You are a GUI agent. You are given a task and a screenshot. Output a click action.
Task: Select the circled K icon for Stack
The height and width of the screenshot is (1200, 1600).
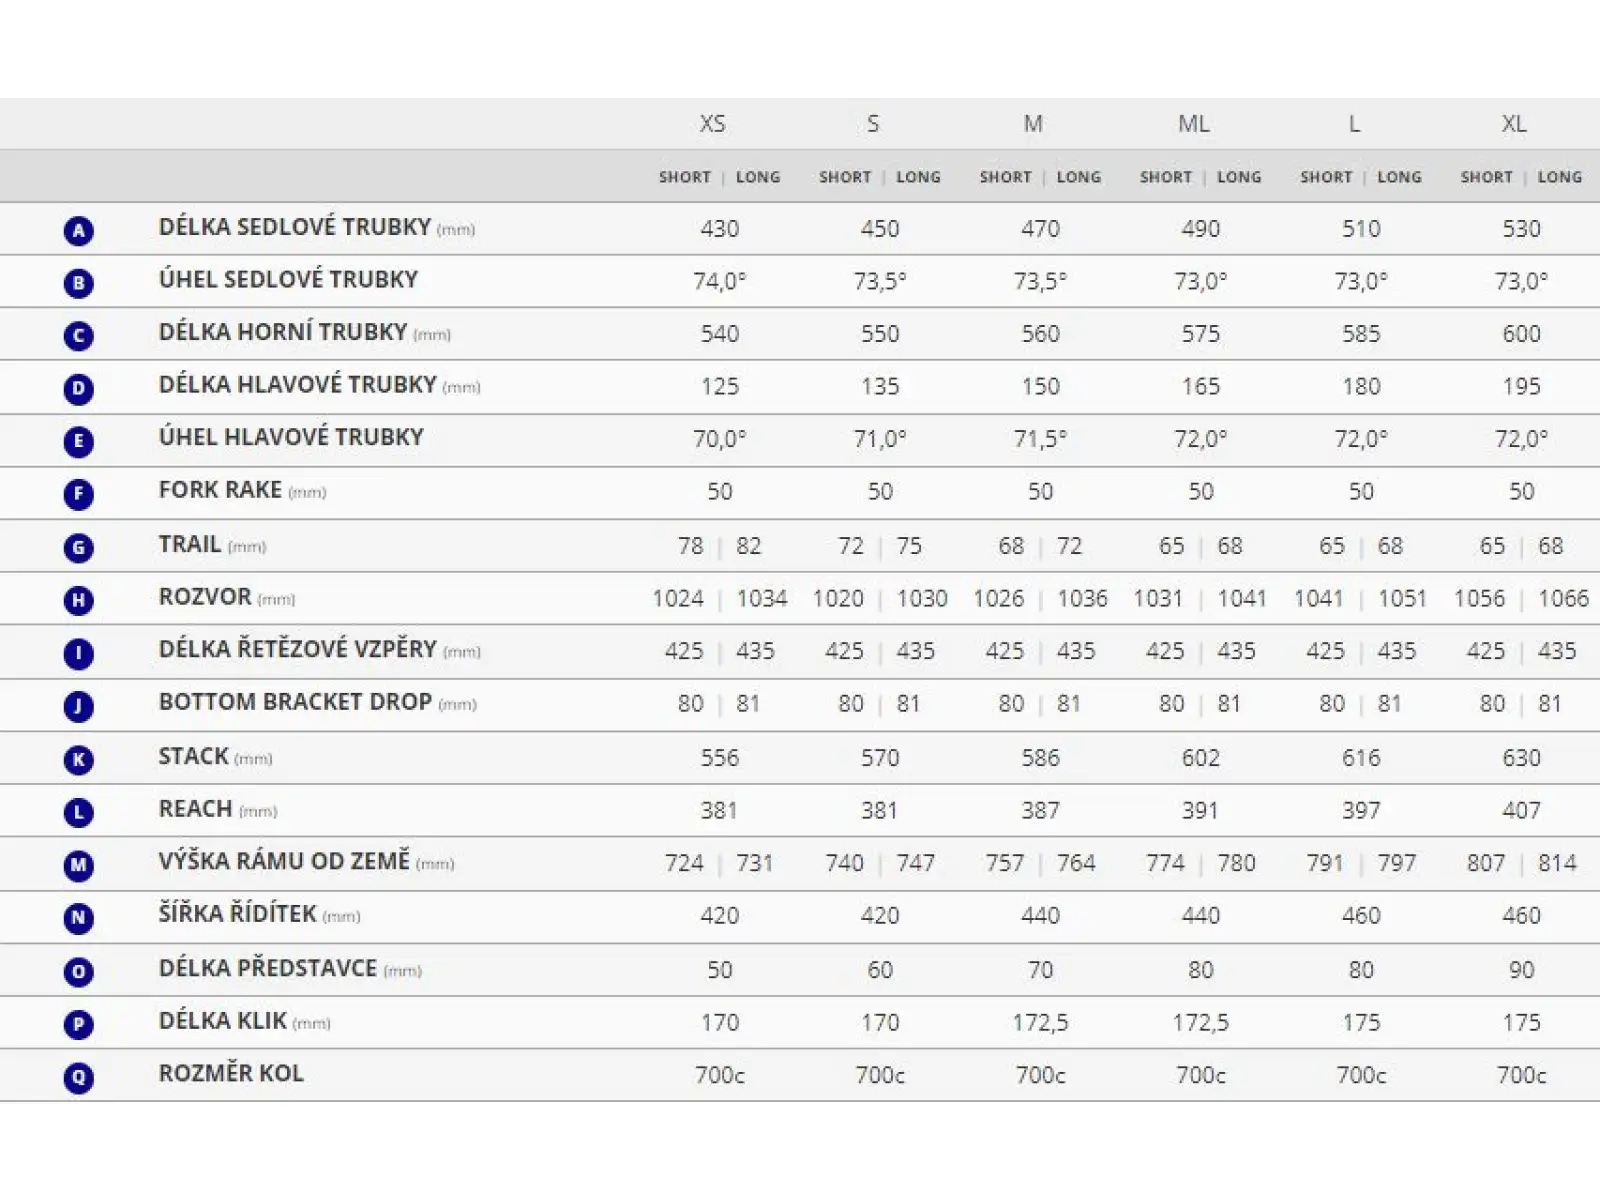[x=78, y=759]
